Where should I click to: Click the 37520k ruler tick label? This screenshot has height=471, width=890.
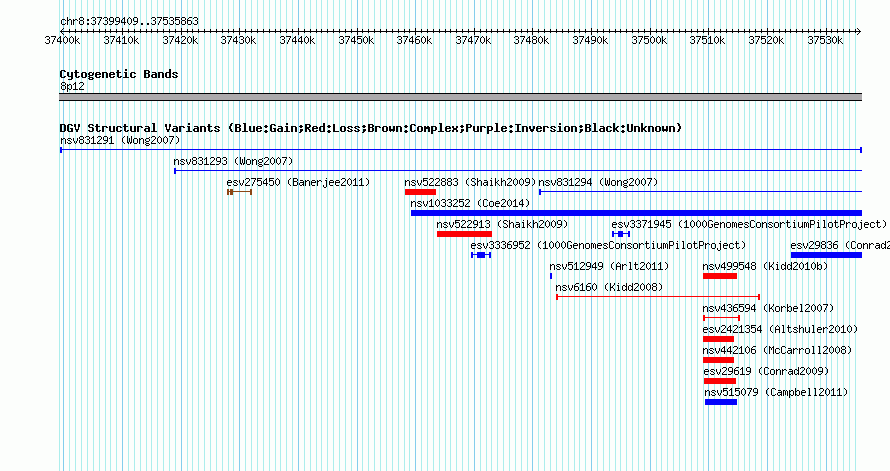point(766,40)
